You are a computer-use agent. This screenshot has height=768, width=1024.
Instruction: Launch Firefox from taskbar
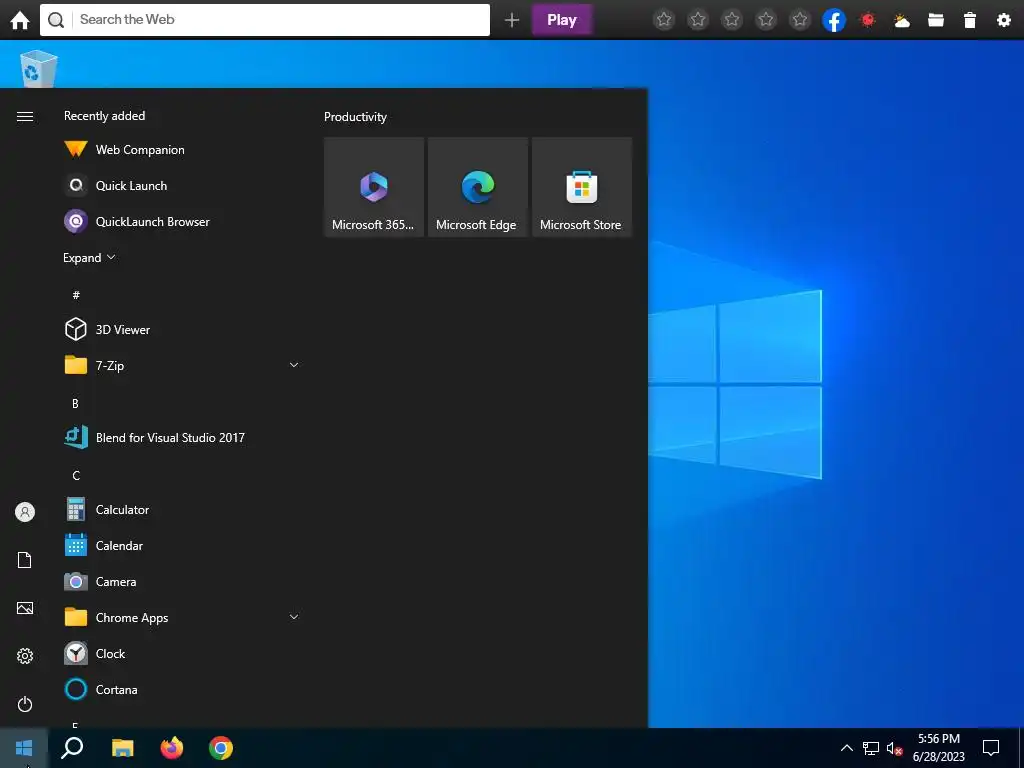click(x=172, y=748)
